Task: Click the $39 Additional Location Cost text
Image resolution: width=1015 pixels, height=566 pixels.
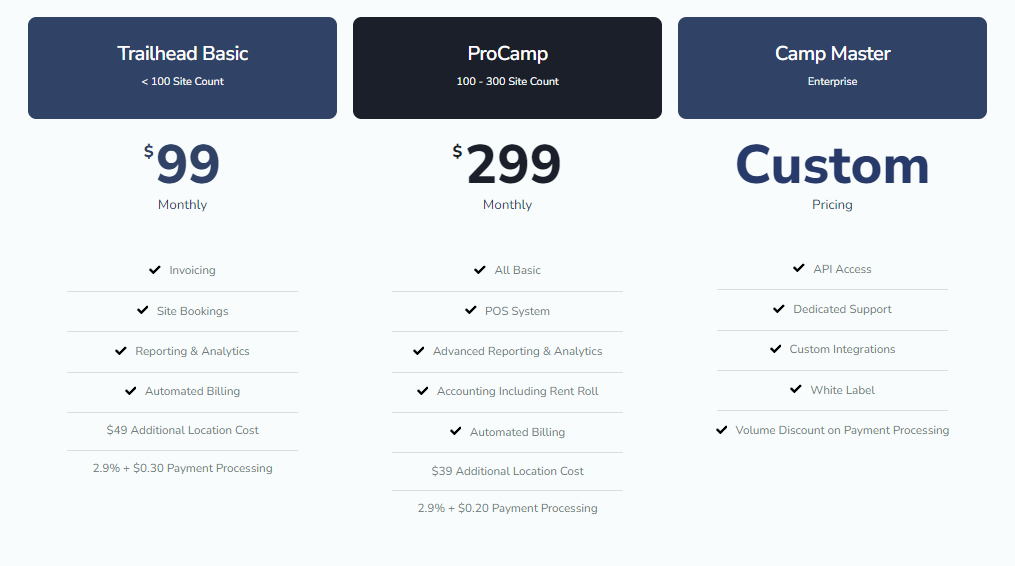Action: click(507, 471)
